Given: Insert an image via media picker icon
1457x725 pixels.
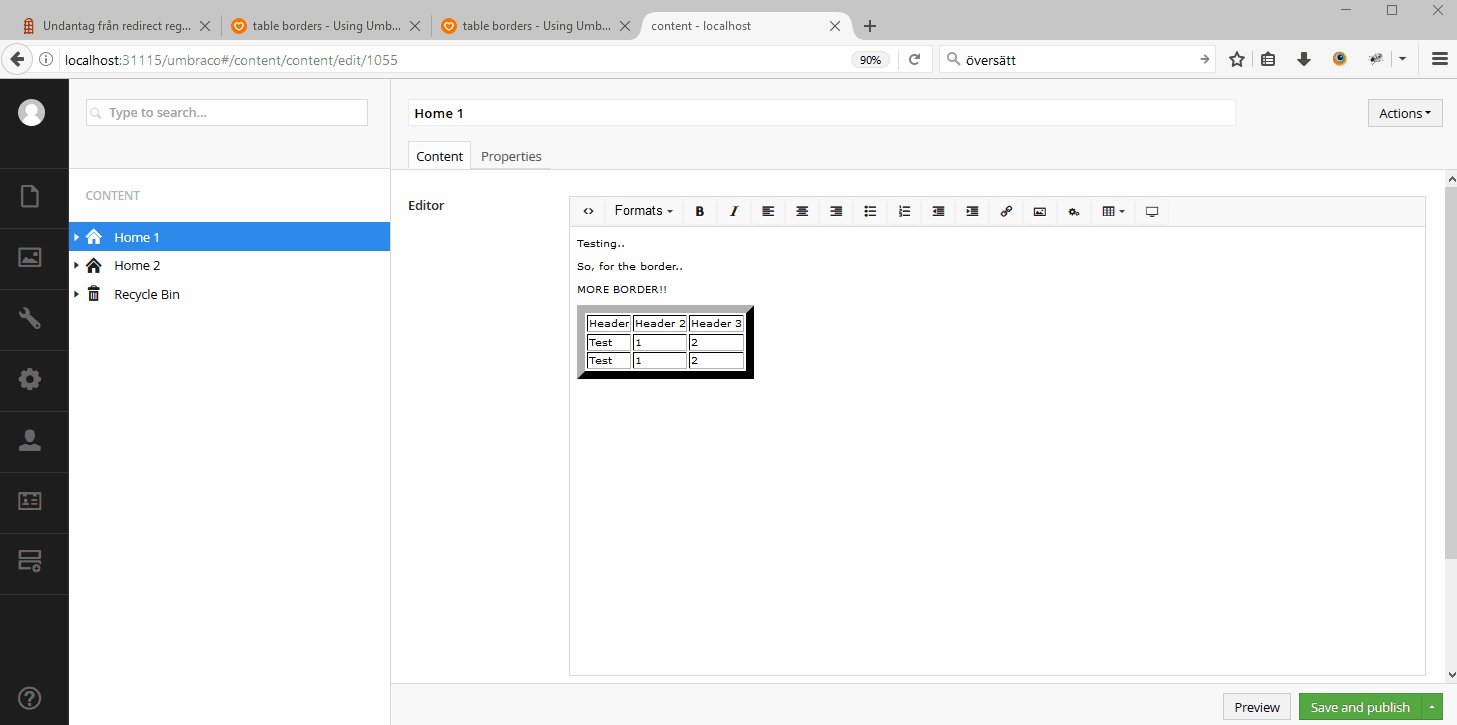Looking at the screenshot, I should pos(1040,211).
